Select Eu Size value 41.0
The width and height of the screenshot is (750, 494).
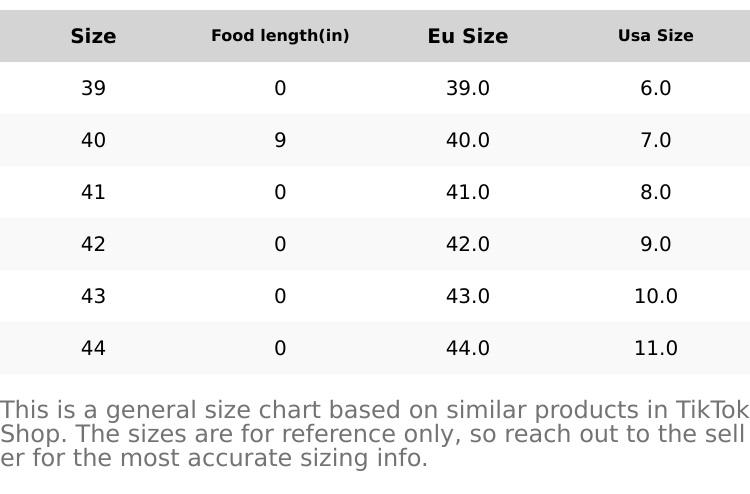(468, 192)
